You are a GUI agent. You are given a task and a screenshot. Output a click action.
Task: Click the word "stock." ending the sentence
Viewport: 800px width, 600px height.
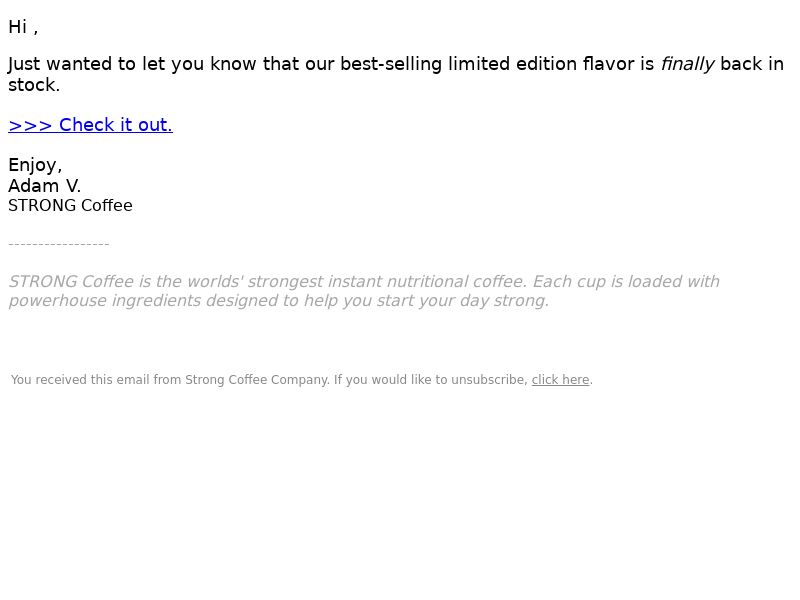[x=34, y=85]
